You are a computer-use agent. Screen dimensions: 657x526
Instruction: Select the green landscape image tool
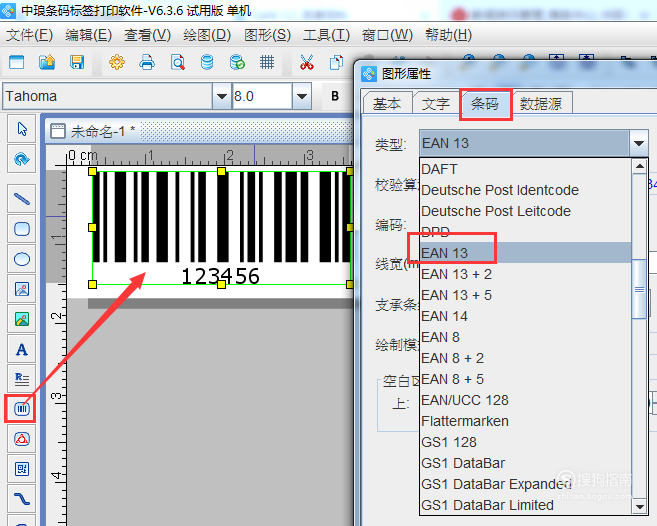tap(22, 319)
